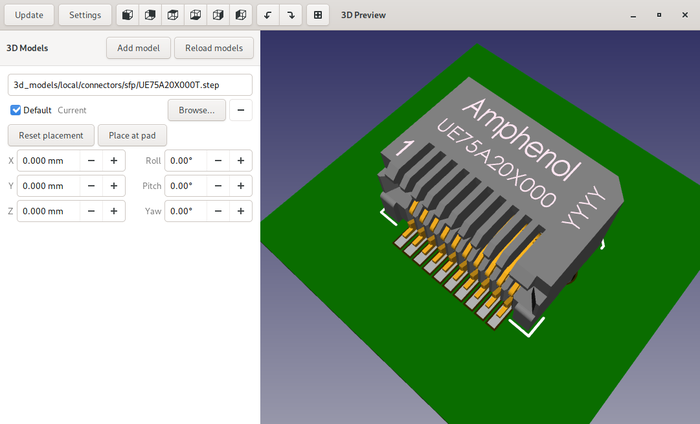
Task: Click the rotate counter-clockwise arrow icon
Action: (x=267, y=15)
